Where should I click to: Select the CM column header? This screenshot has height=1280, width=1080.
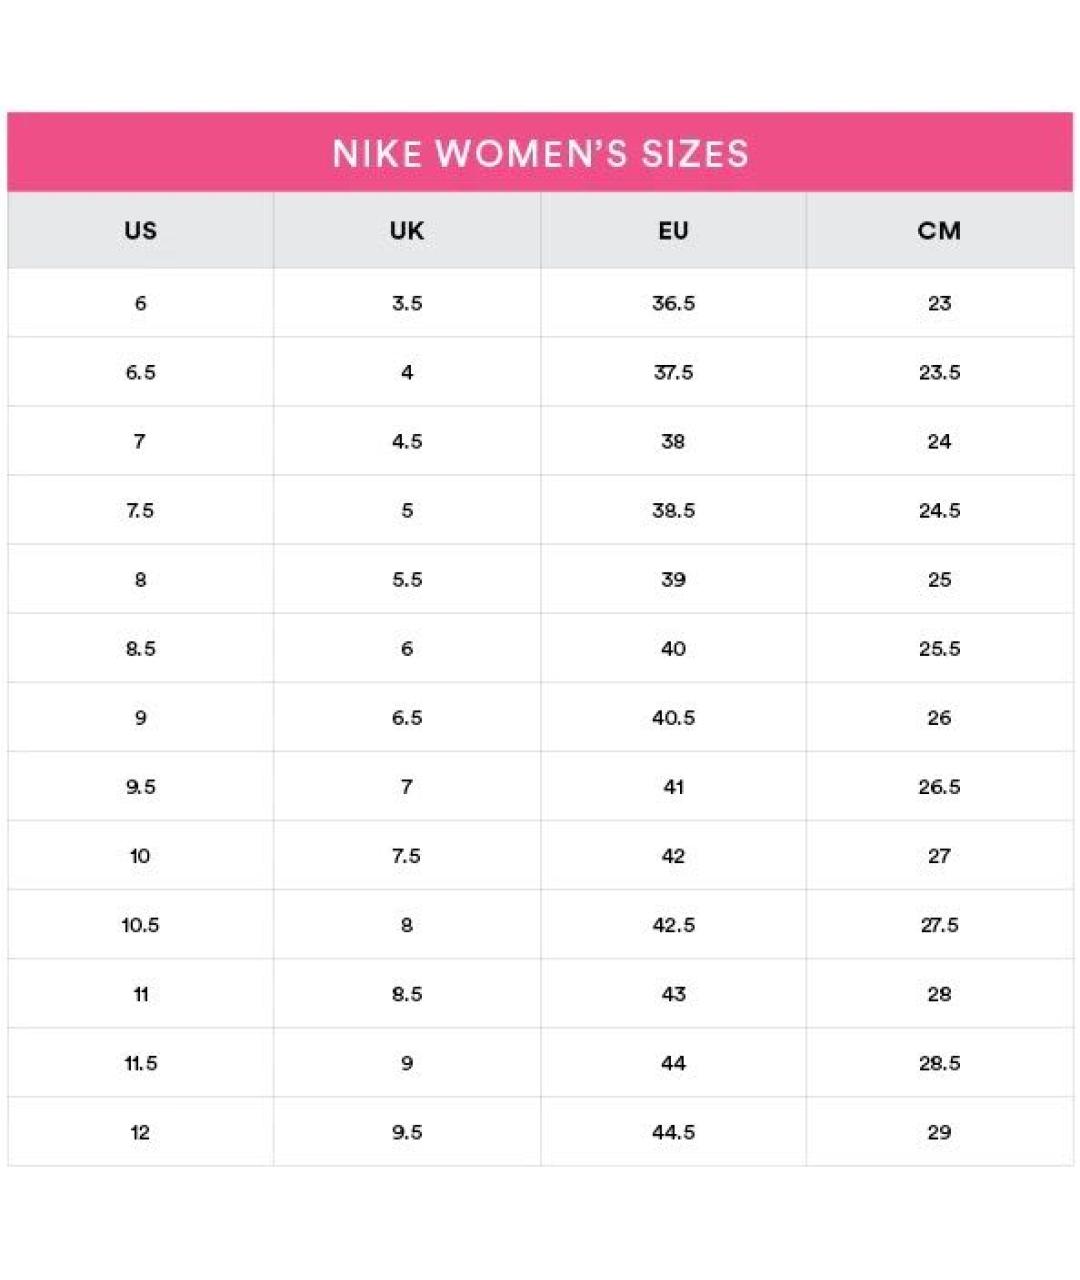[x=940, y=230]
